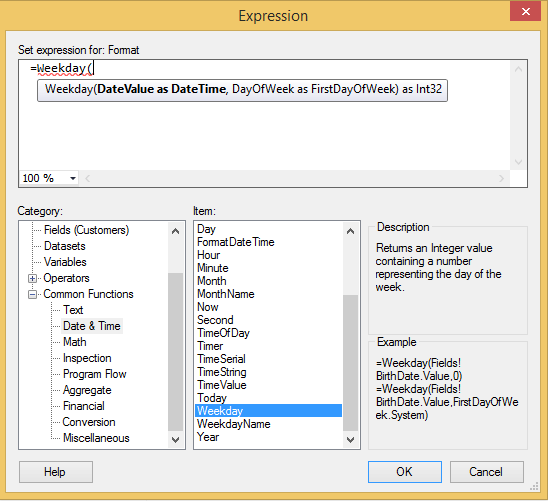This screenshot has width=548, height=501.
Task: Choose the Math function category
Action: tap(75, 342)
